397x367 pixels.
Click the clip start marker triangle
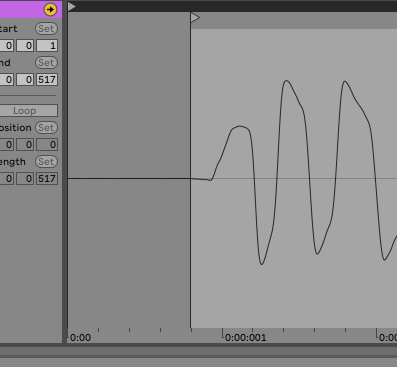pos(195,18)
